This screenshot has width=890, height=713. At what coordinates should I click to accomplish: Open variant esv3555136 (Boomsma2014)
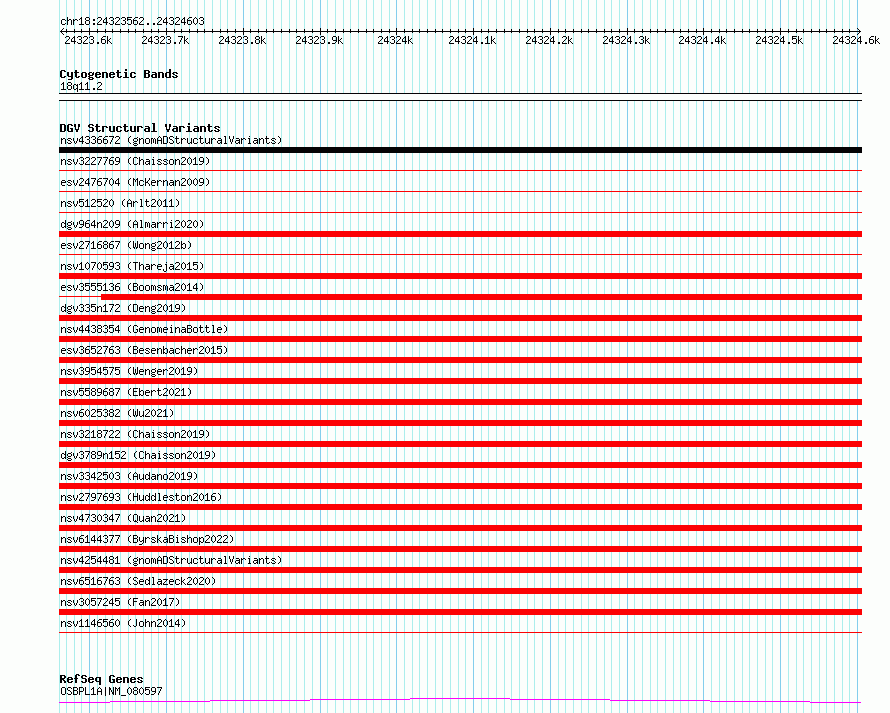pos(132,287)
